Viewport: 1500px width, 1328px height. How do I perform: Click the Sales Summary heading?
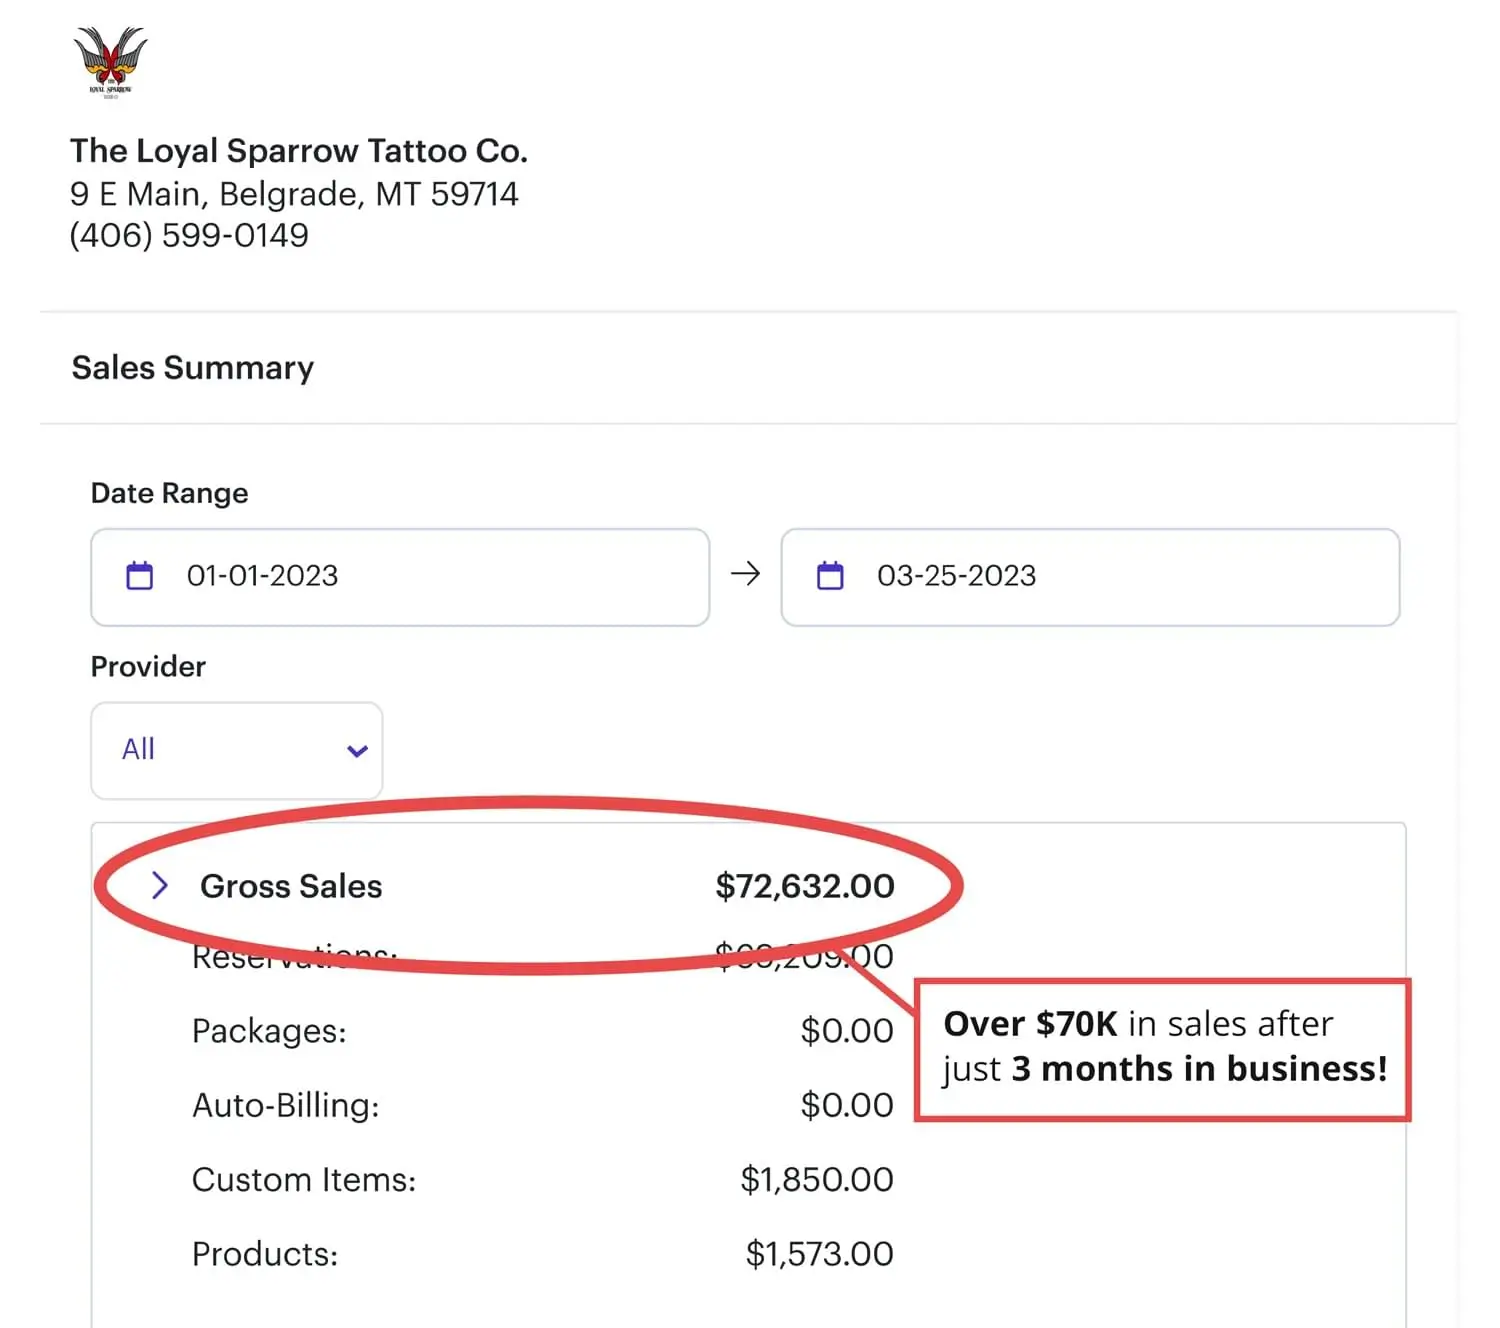pyautogui.click(x=193, y=368)
